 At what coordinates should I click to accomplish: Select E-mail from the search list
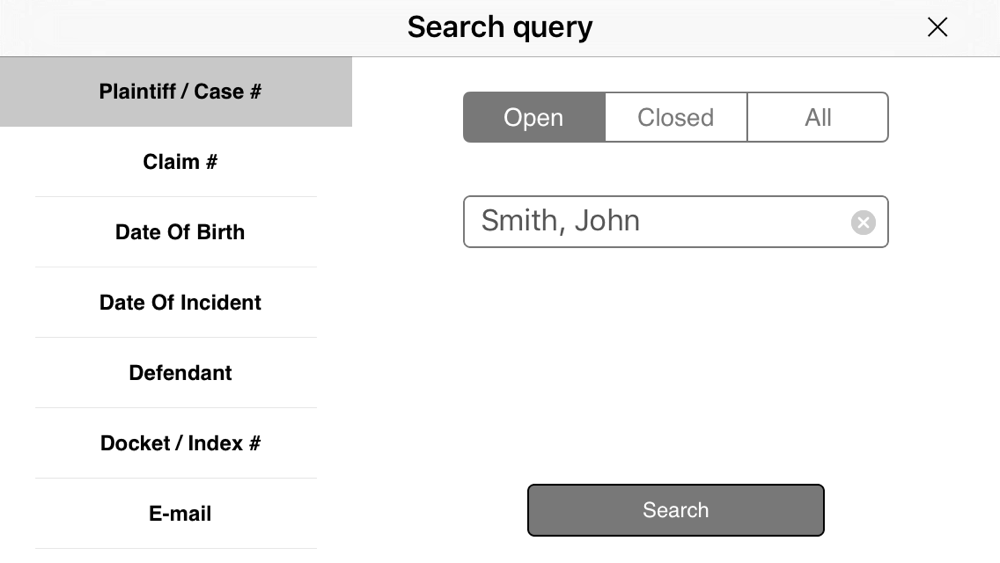tap(176, 514)
